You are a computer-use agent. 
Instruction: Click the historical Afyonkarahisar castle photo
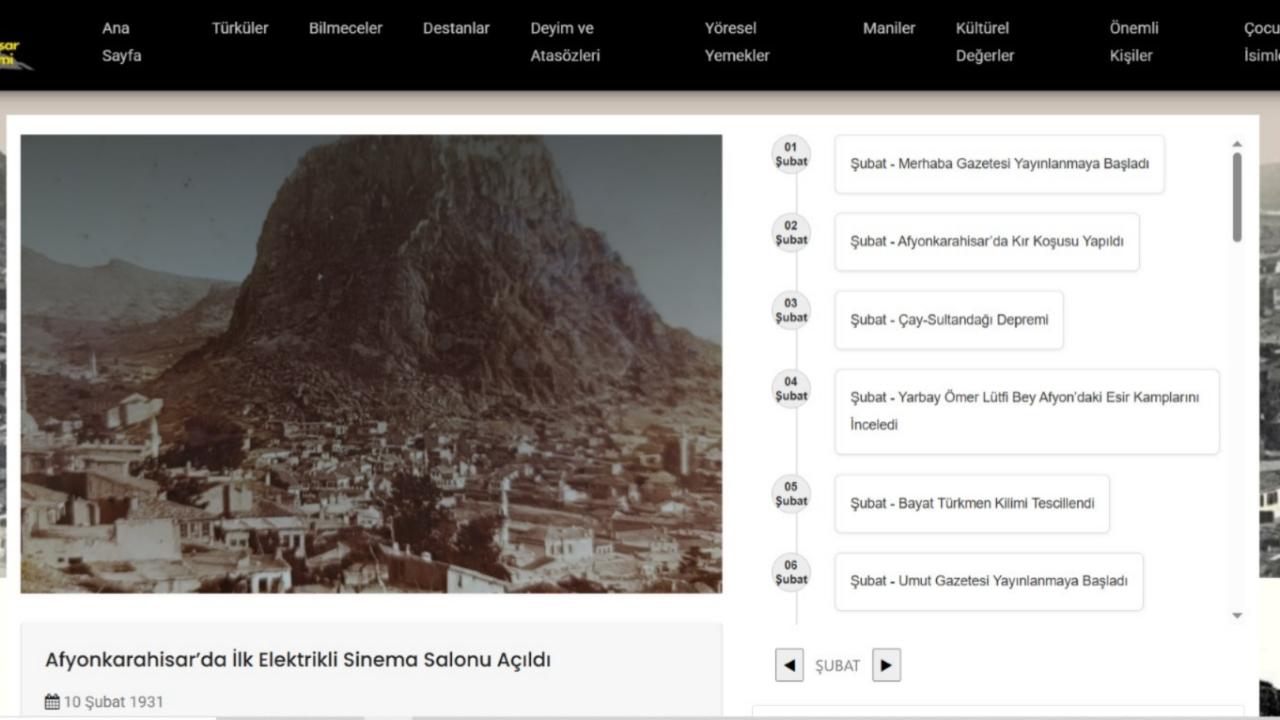[x=371, y=365]
